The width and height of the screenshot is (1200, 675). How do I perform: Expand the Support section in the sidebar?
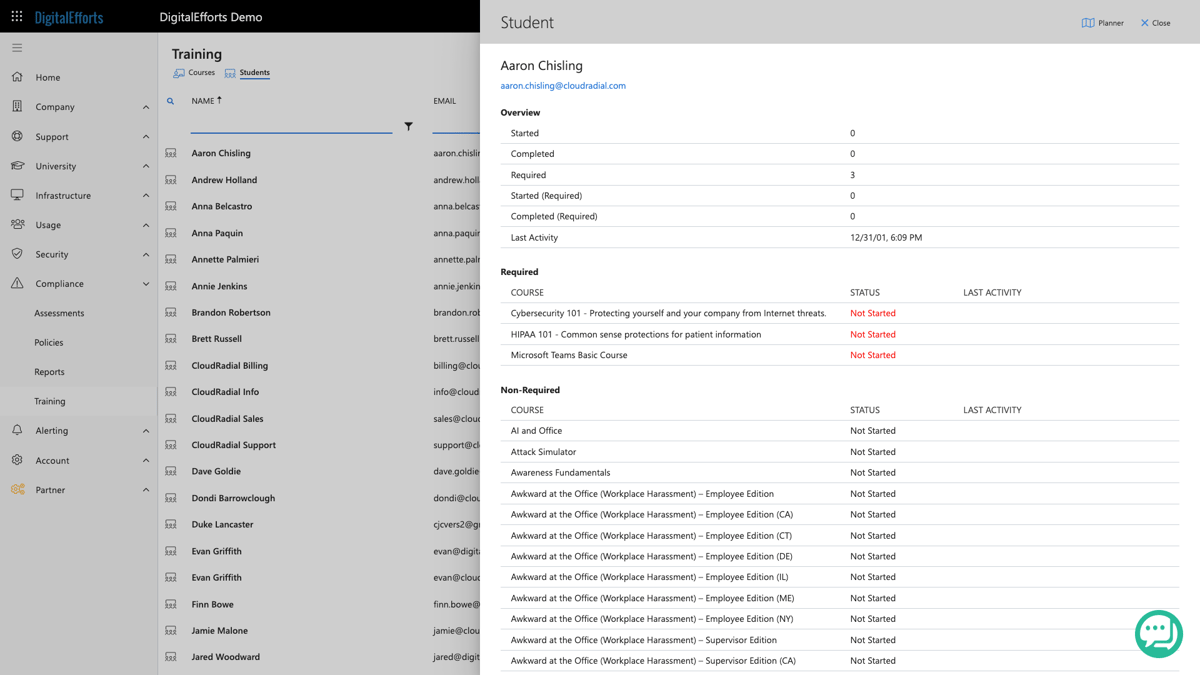[148, 136]
